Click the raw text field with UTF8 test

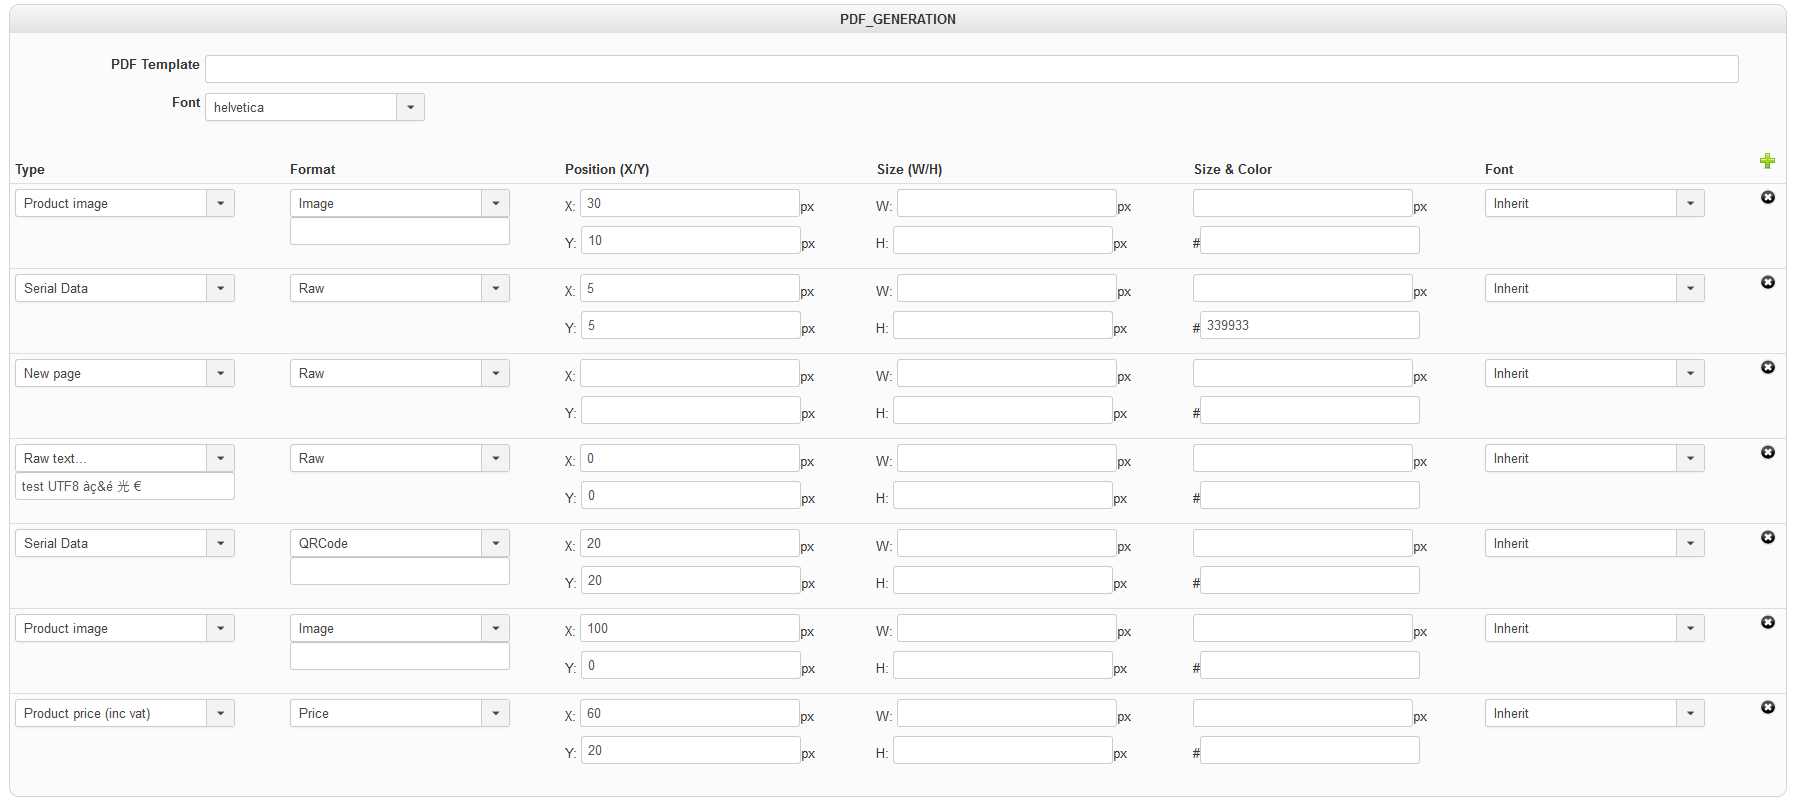[x=125, y=487]
